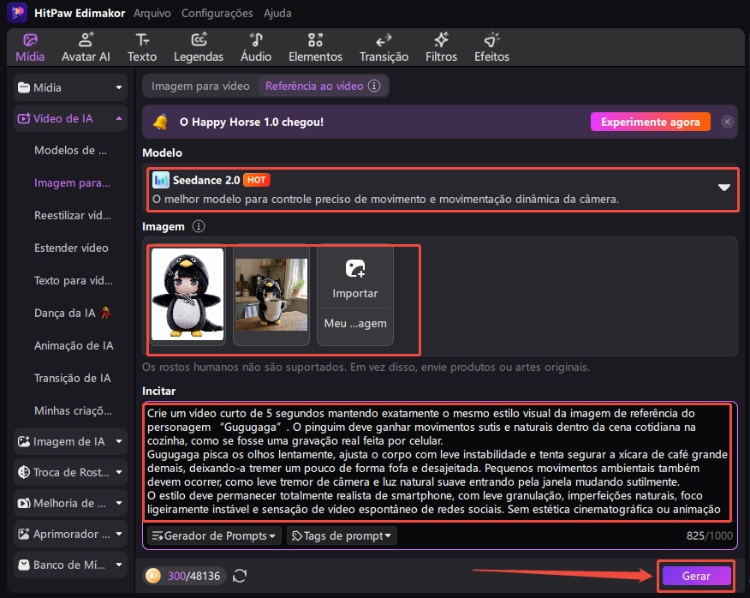Select the Texto tool
The image size is (750, 598).
pyautogui.click(x=142, y=47)
